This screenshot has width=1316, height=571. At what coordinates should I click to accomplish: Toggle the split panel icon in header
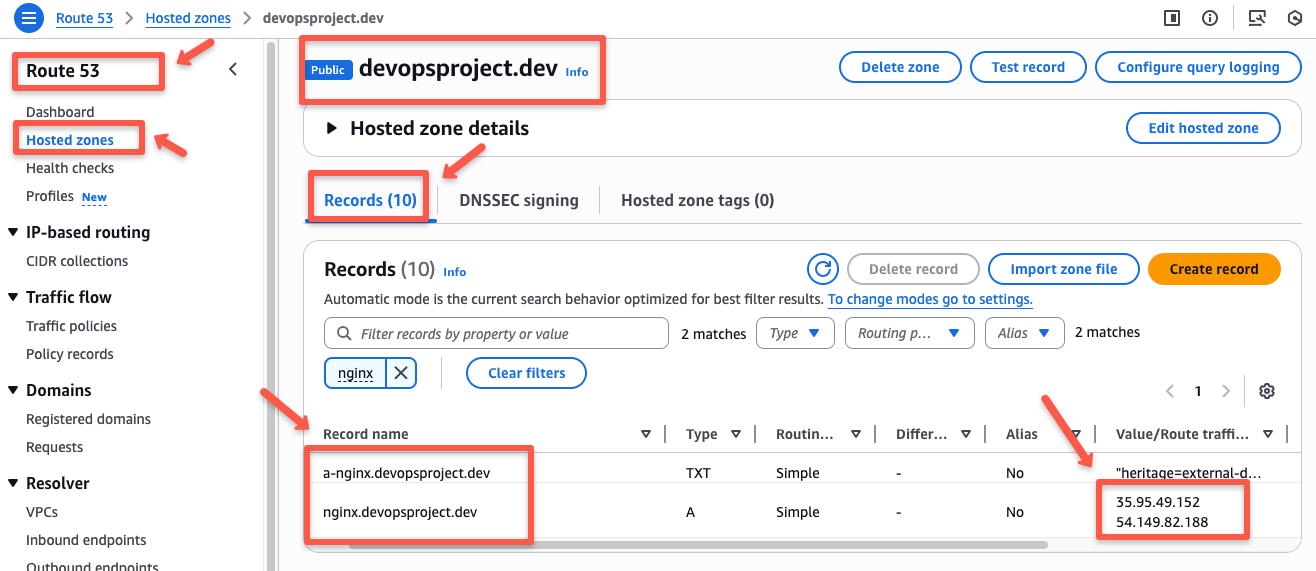tap(1172, 18)
